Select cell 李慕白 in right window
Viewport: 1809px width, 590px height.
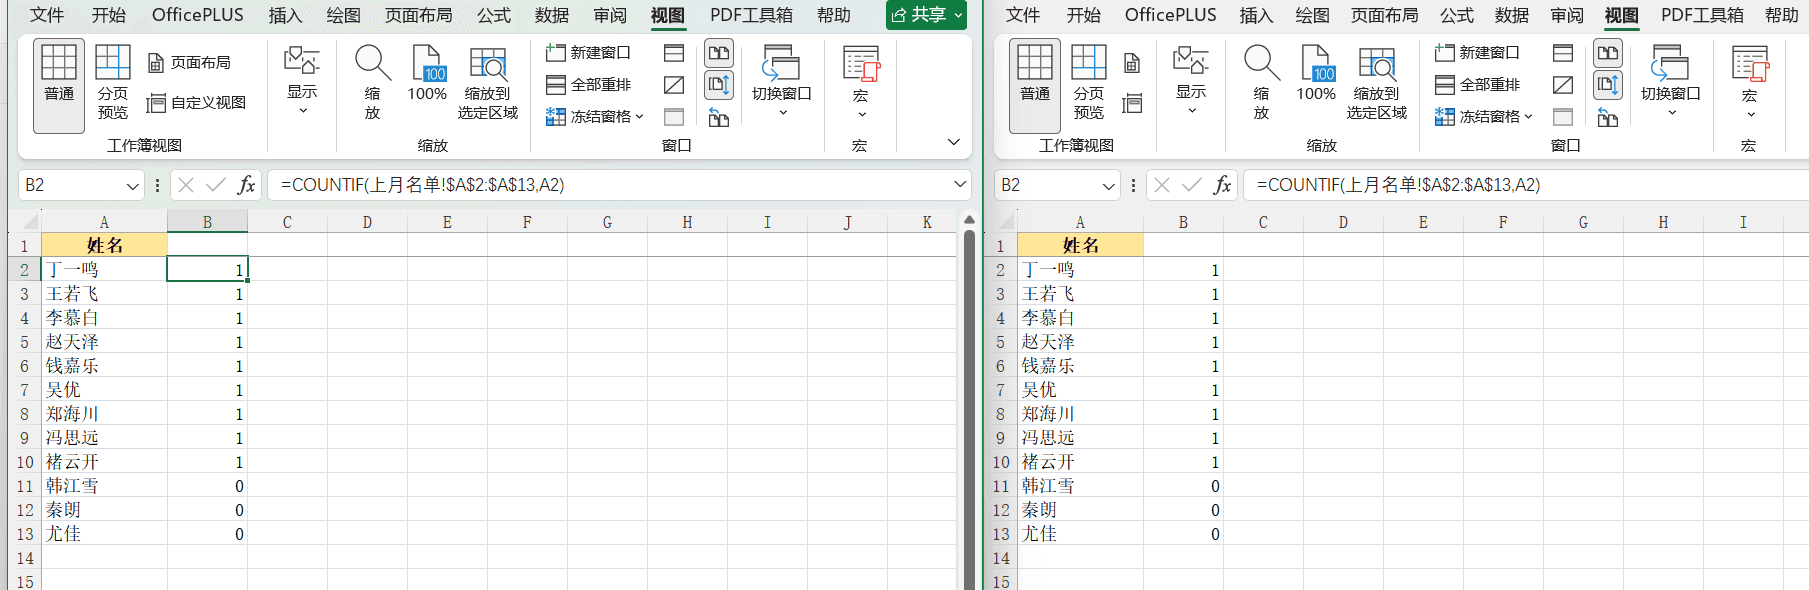coord(1080,318)
